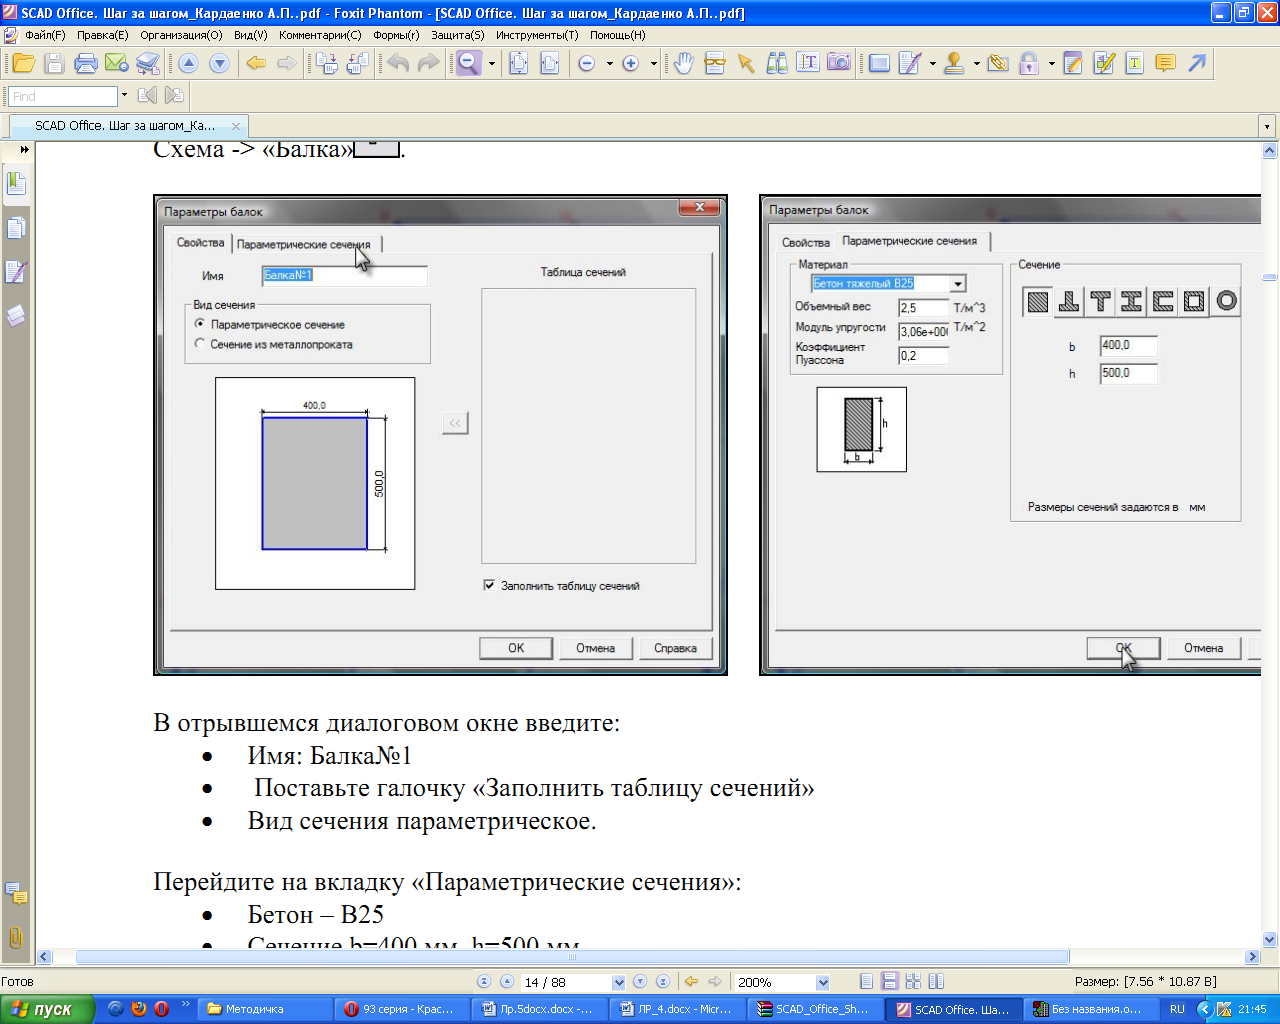Image resolution: width=1280 pixels, height=1024 pixels.
Task: Select the blue Arrow drawing tool
Action: [1197, 63]
